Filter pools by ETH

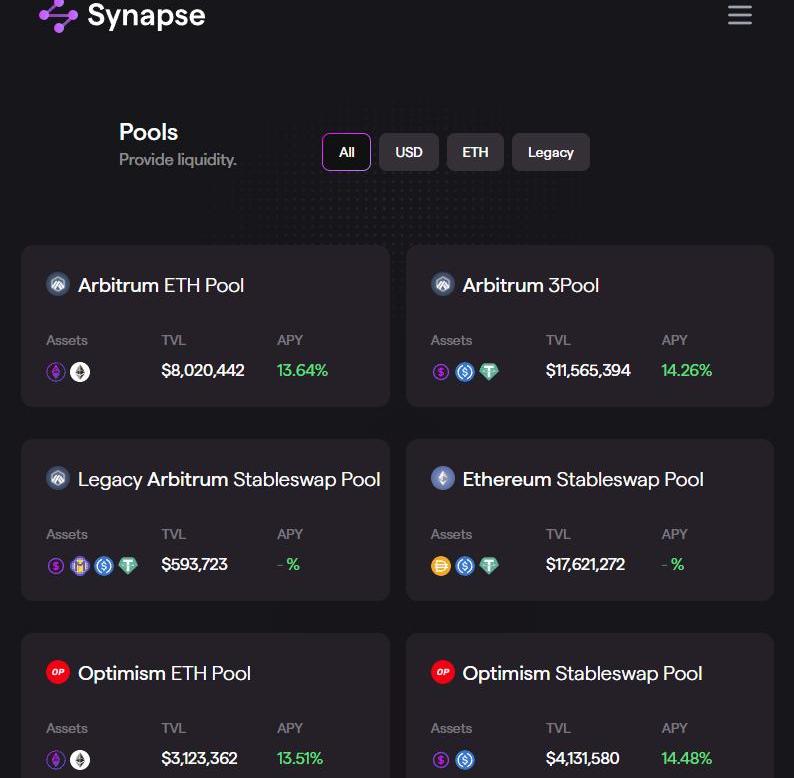coord(475,152)
